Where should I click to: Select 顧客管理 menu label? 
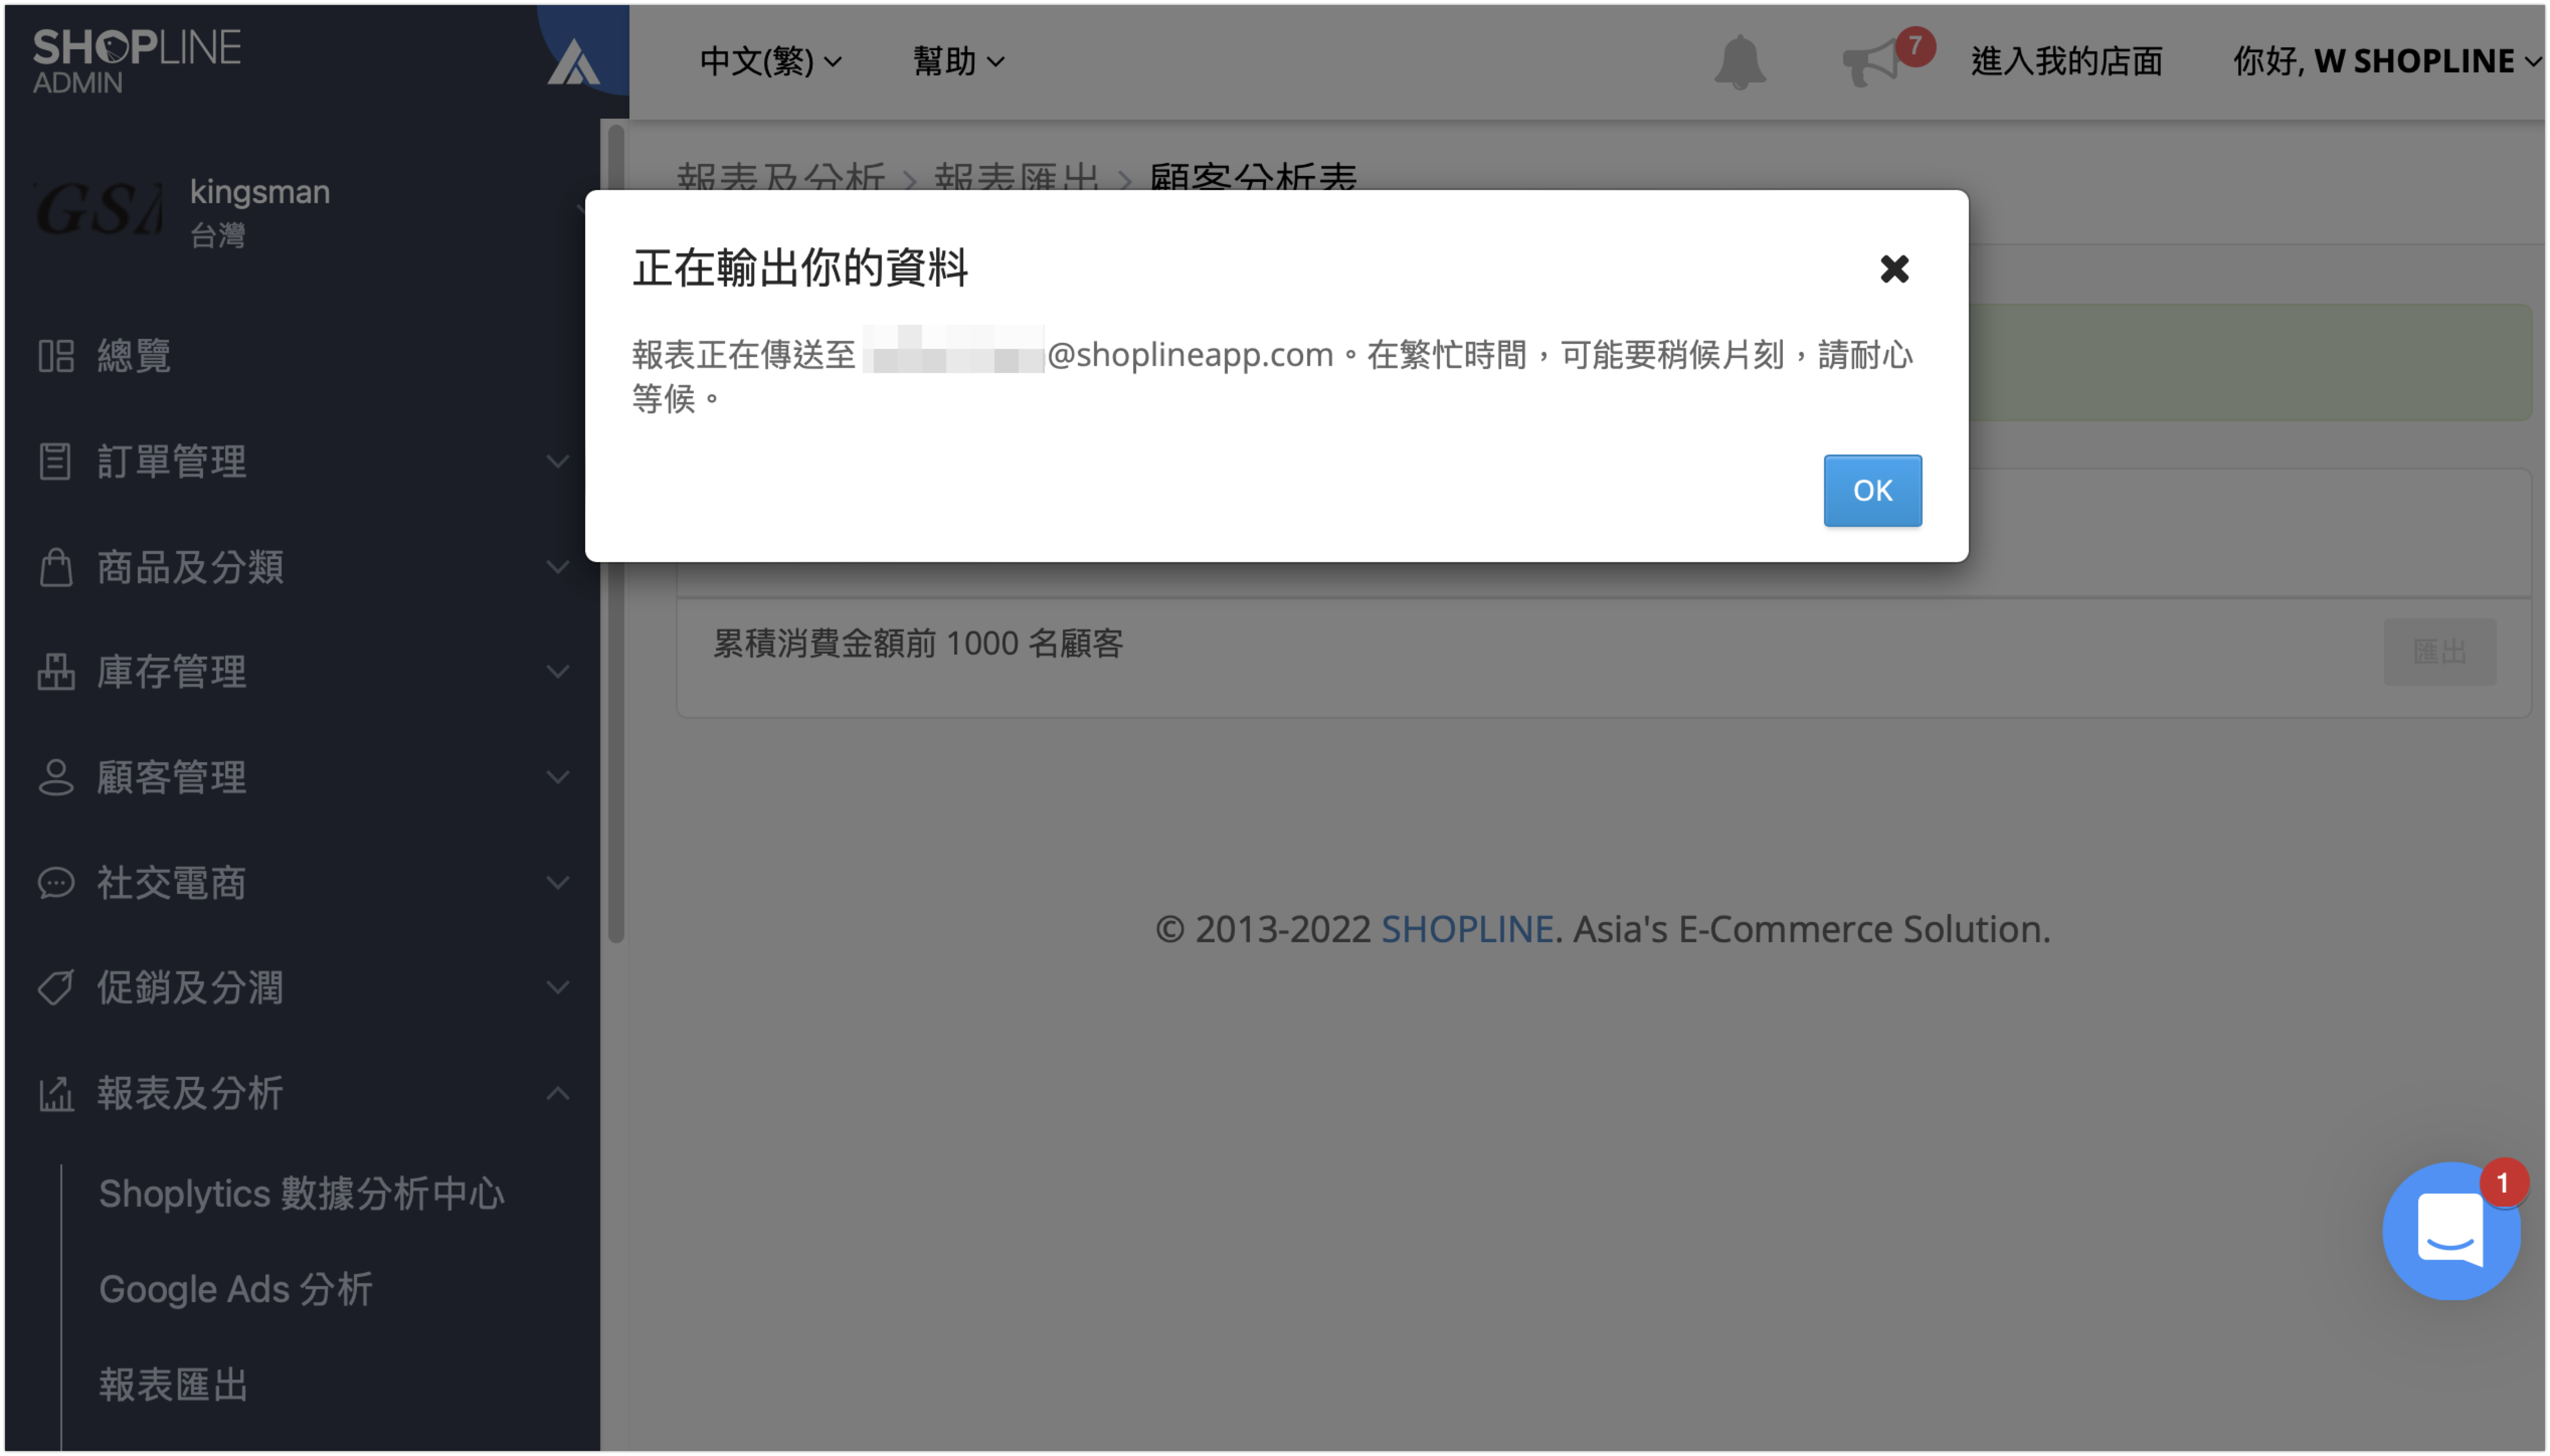click(171, 777)
